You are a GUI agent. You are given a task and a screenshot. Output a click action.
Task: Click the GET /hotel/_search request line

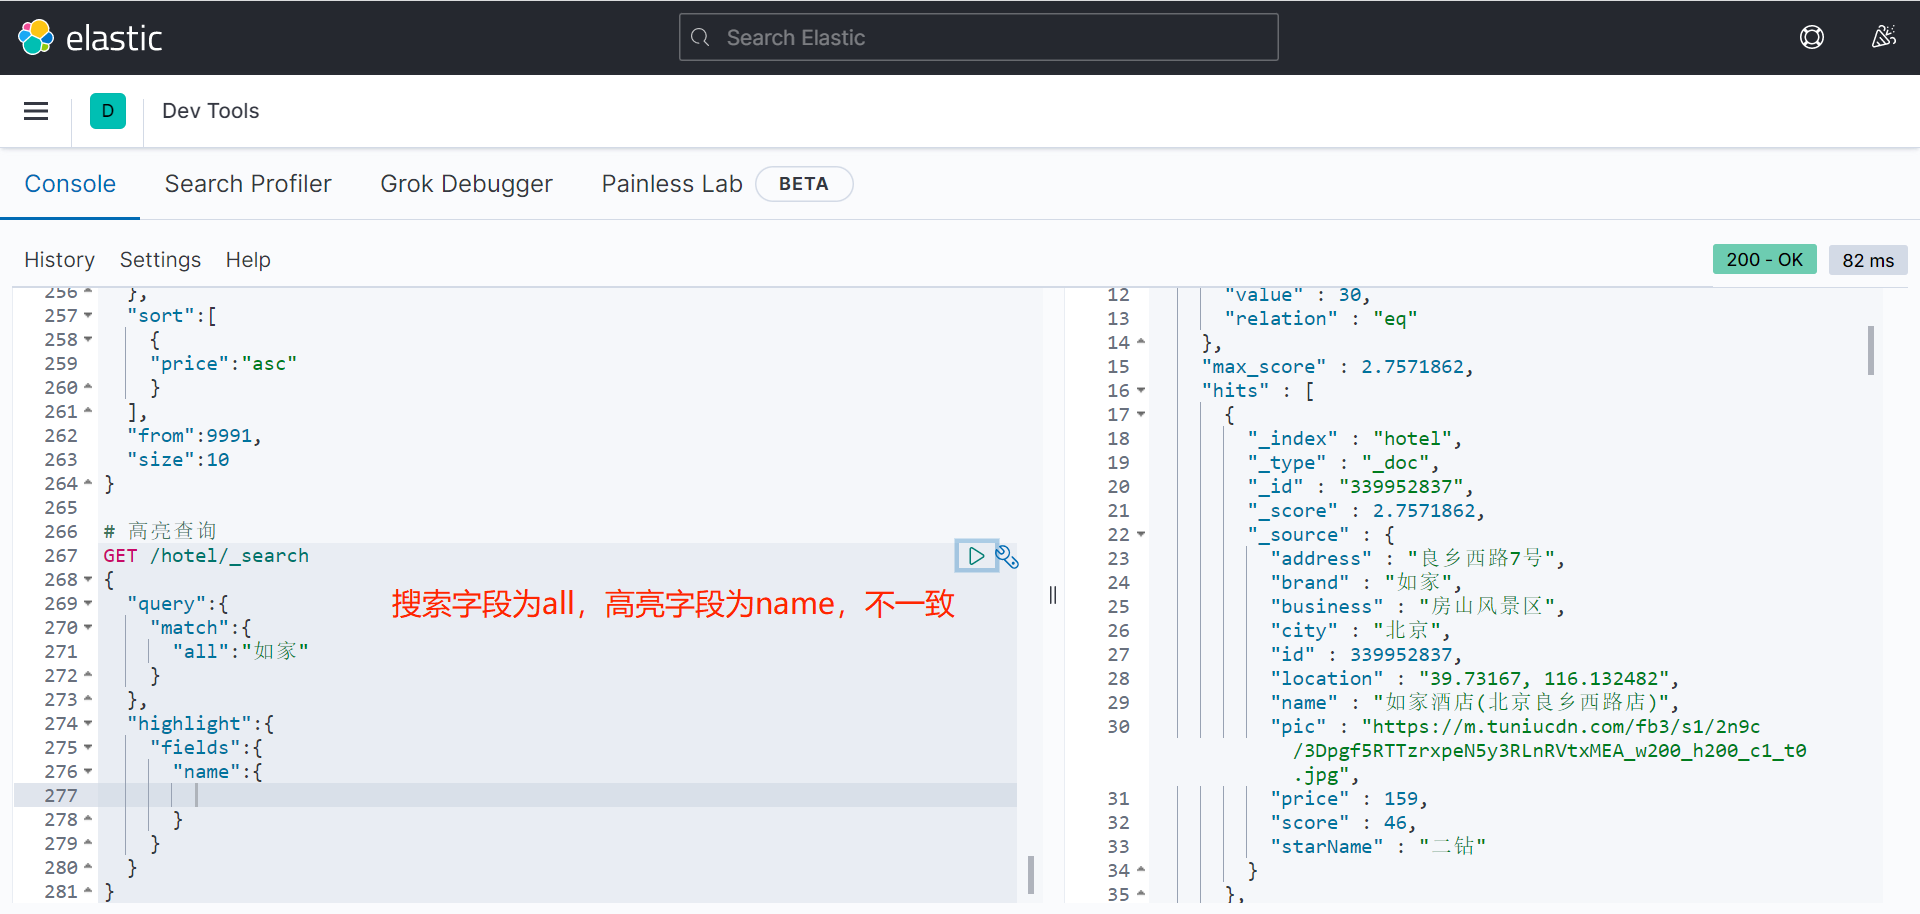pos(206,556)
